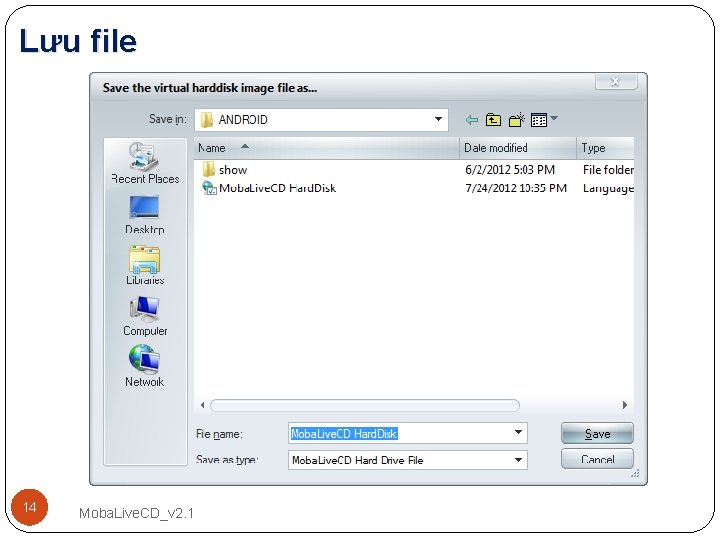Click the horizontal scrollbar thumb
The width and height of the screenshot is (720, 540).
click(365, 405)
